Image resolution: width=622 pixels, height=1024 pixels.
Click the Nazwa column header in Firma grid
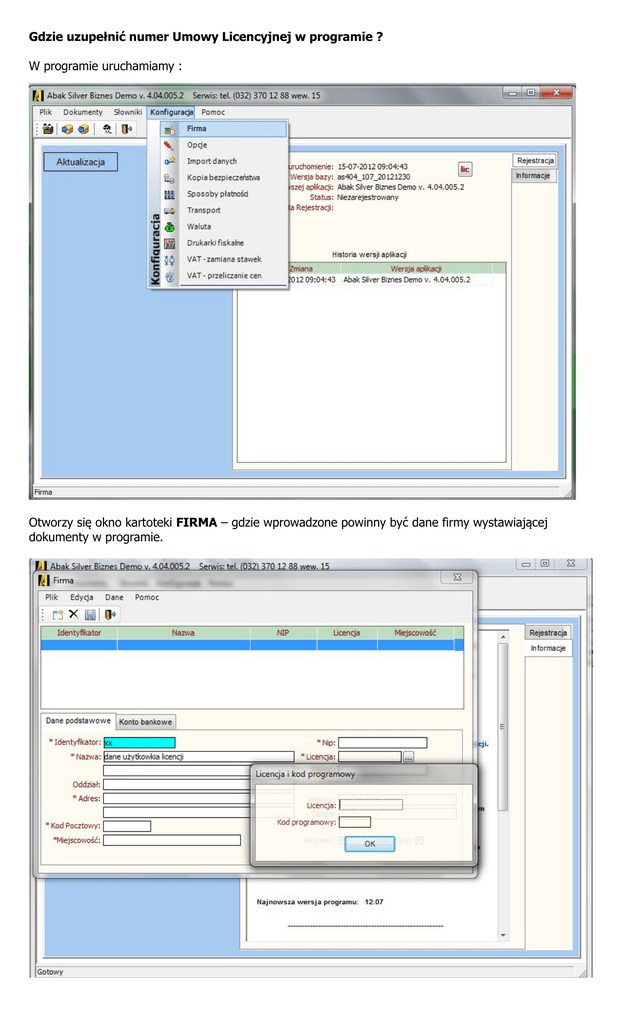tap(183, 633)
